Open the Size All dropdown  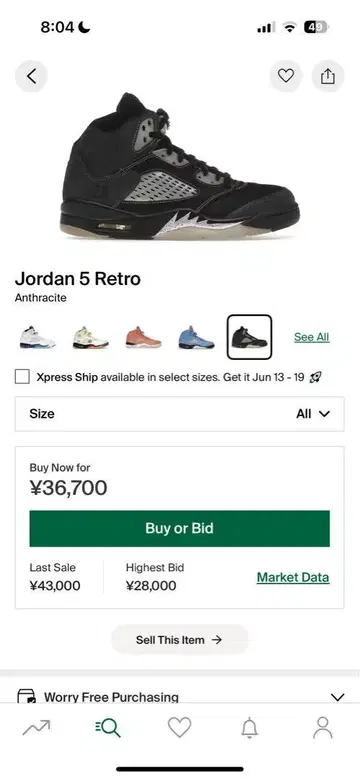coord(179,414)
